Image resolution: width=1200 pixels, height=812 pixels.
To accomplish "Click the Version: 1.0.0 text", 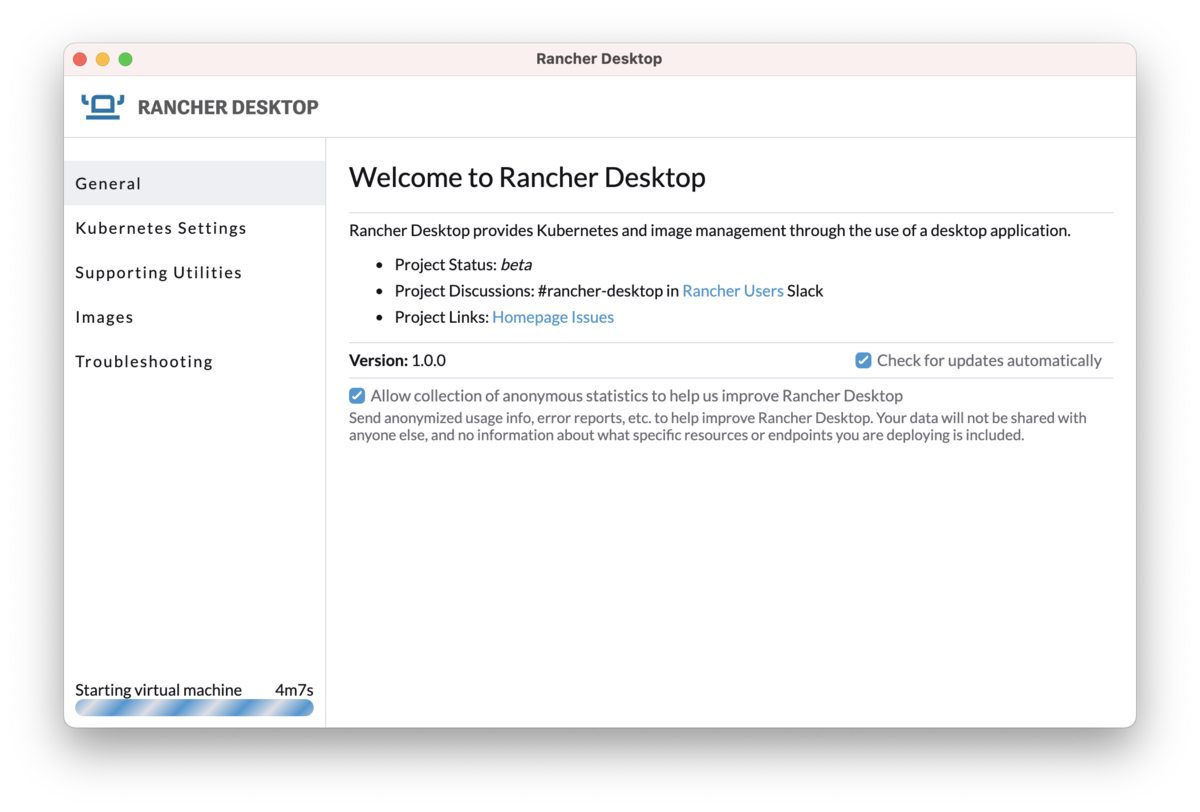I will tap(397, 360).
